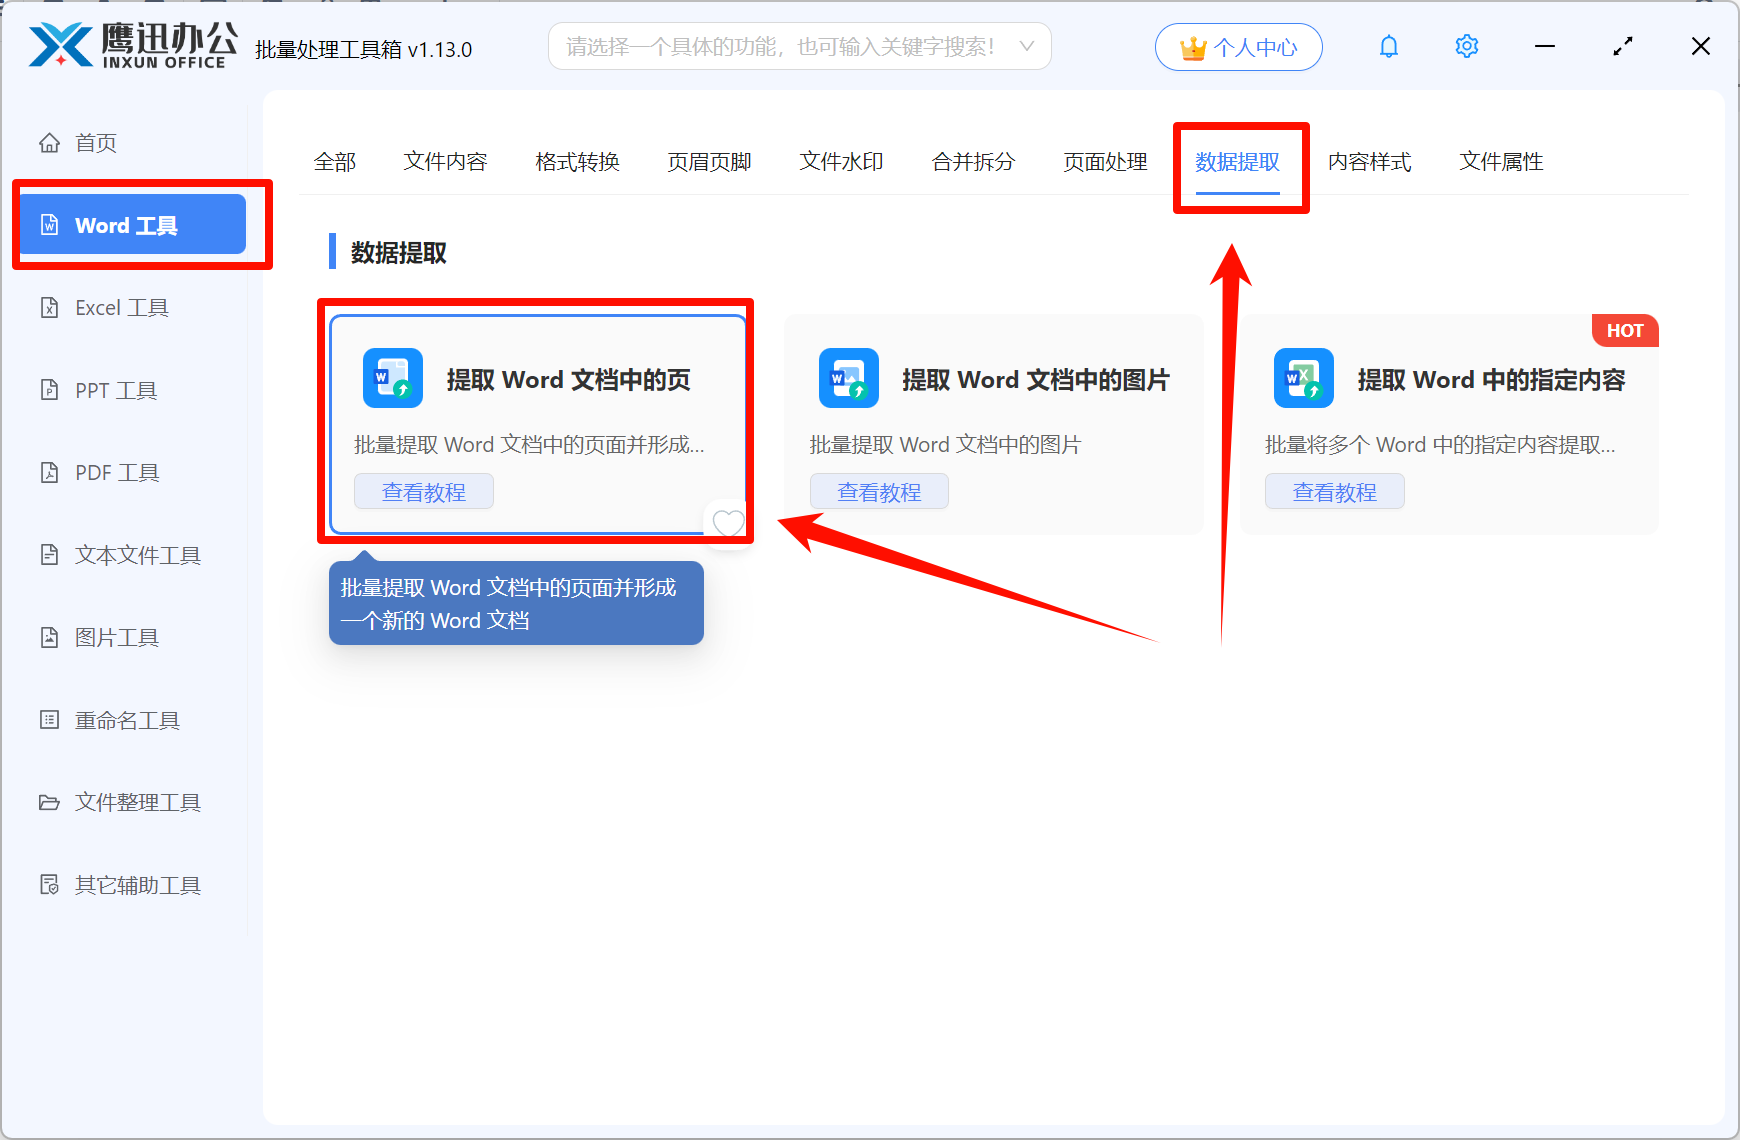Click description 批量将多个 Word 中的指定内容提取
Image resolution: width=1740 pixels, height=1140 pixels.
(1440, 445)
